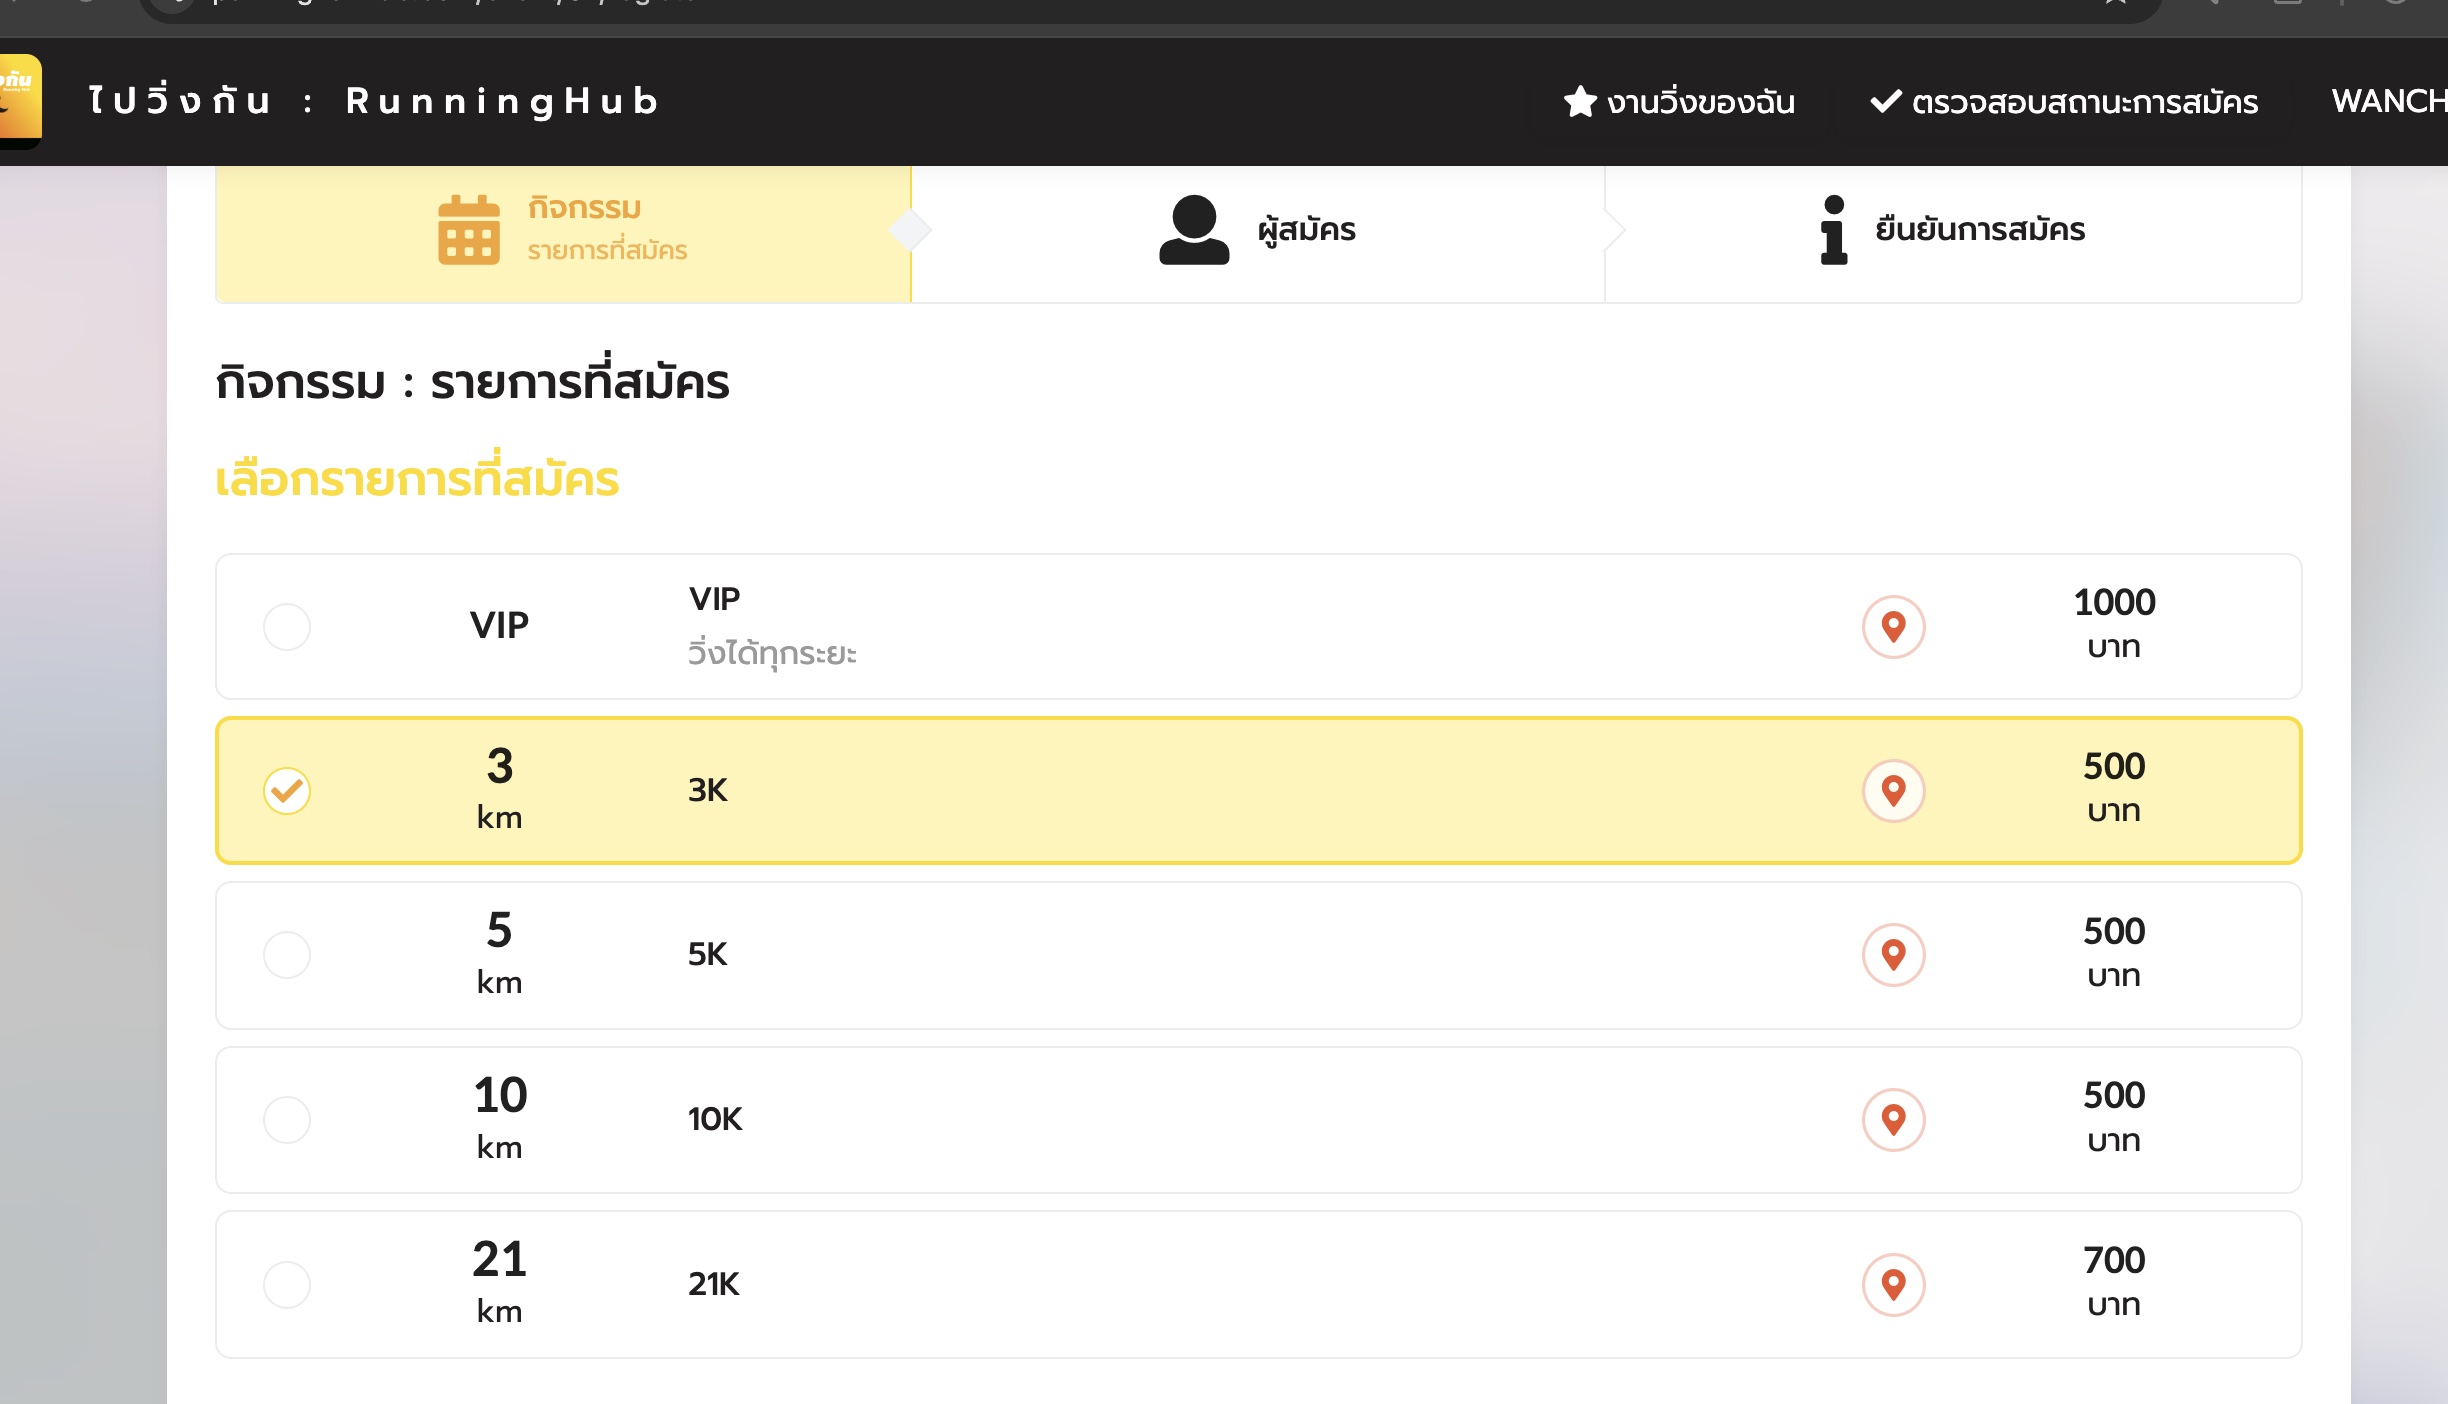This screenshot has height=1404, width=2448.
Task: Click the info icon for ยืนยันการสมัคร
Action: (x=1833, y=230)
